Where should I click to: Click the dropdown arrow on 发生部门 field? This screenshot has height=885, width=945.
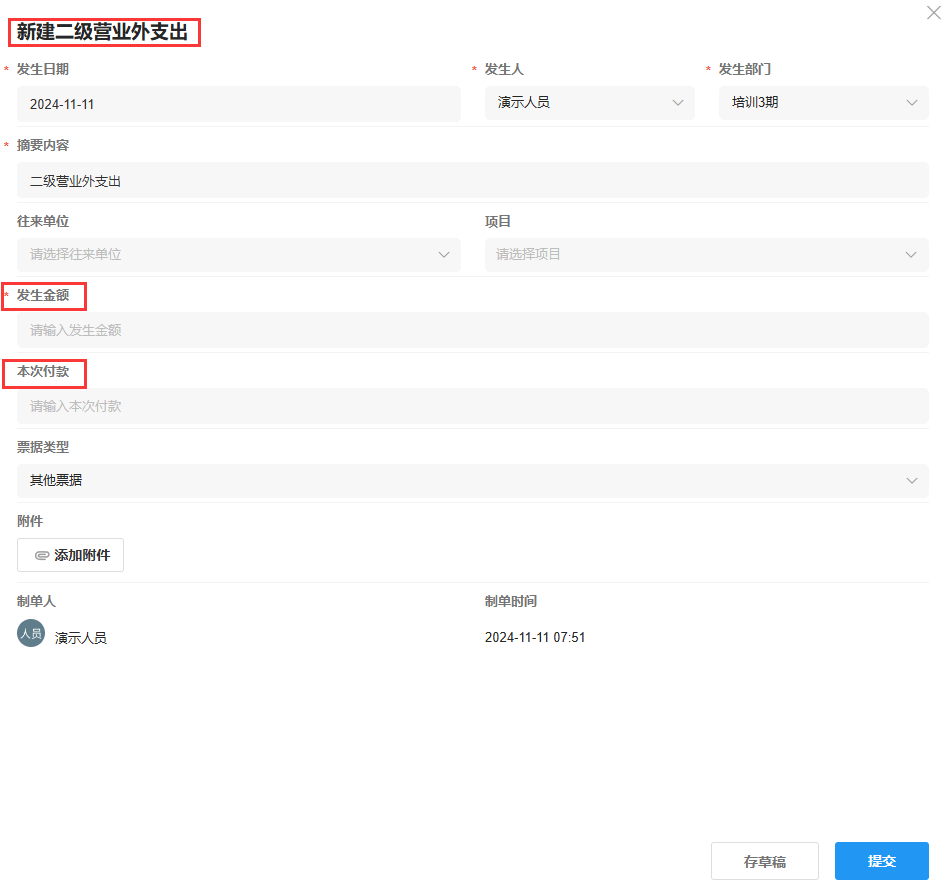[911, 102]
